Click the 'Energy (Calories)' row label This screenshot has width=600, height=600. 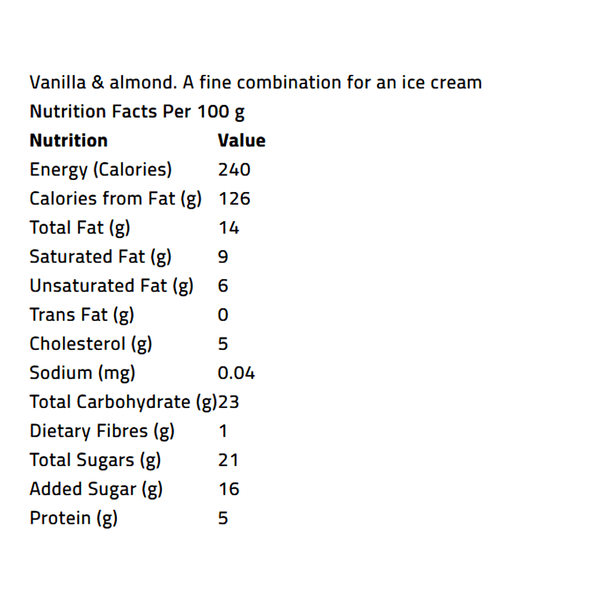coord(100,169)
